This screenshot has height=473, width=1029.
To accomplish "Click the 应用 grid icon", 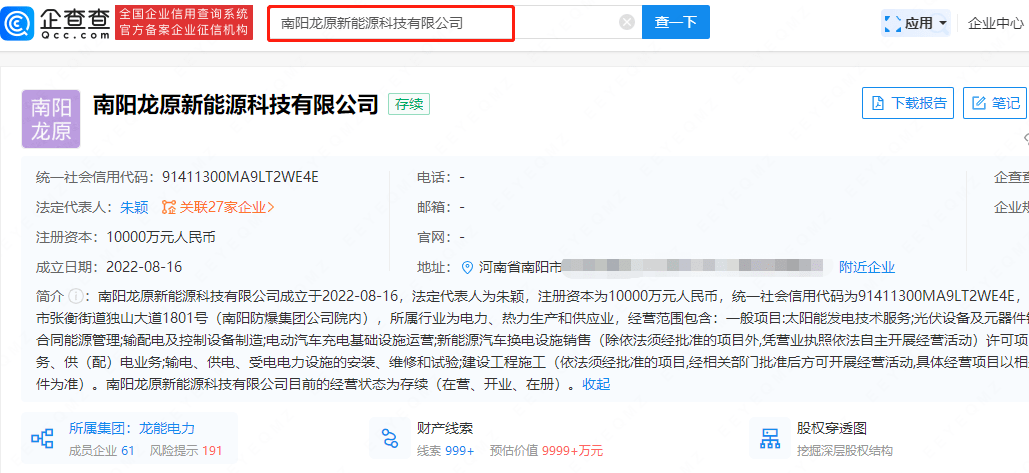I will pos(892,24).
